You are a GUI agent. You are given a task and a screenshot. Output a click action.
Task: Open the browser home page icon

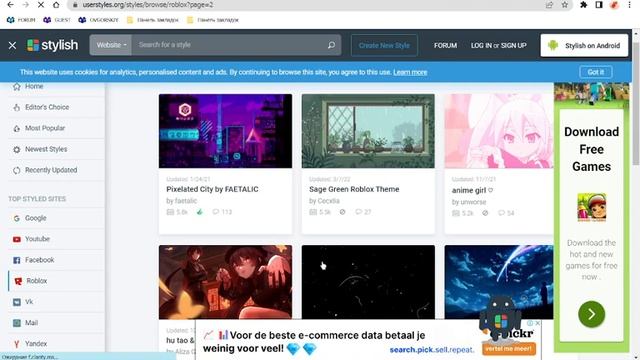coord(56,5)
